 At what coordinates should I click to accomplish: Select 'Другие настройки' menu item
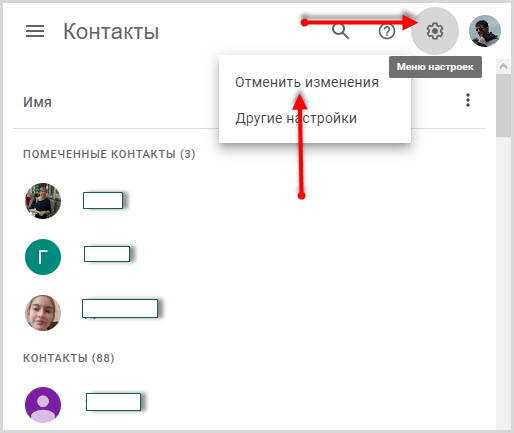click(296, 118)
